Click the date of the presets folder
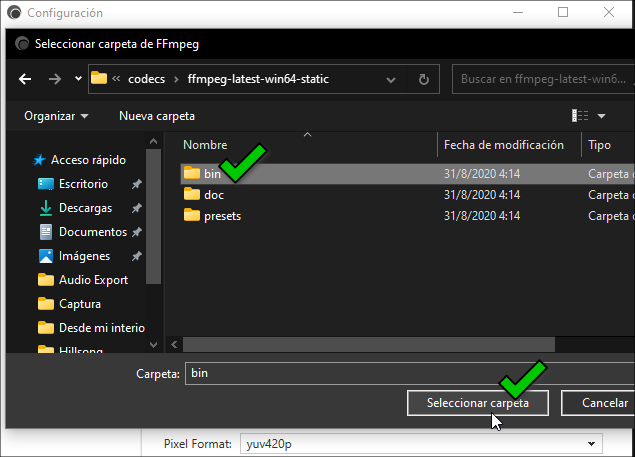 [482, 216]
